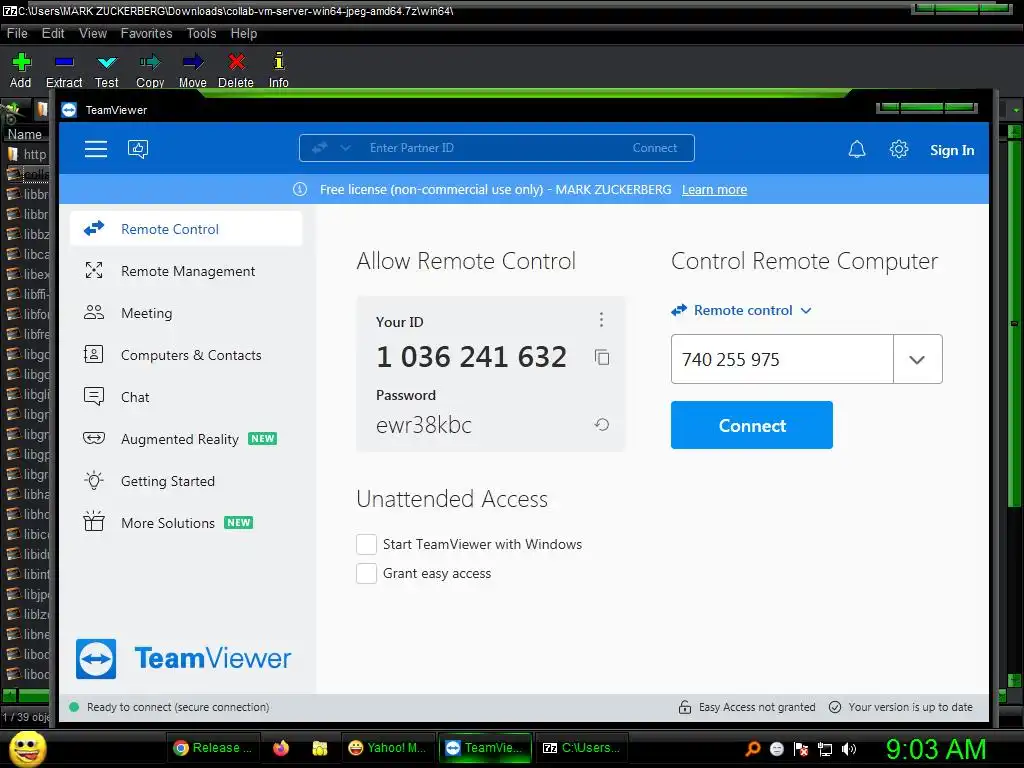Click the volume speaker tray icon
This screenshot has width=1024, height=768.
(849, 749)
